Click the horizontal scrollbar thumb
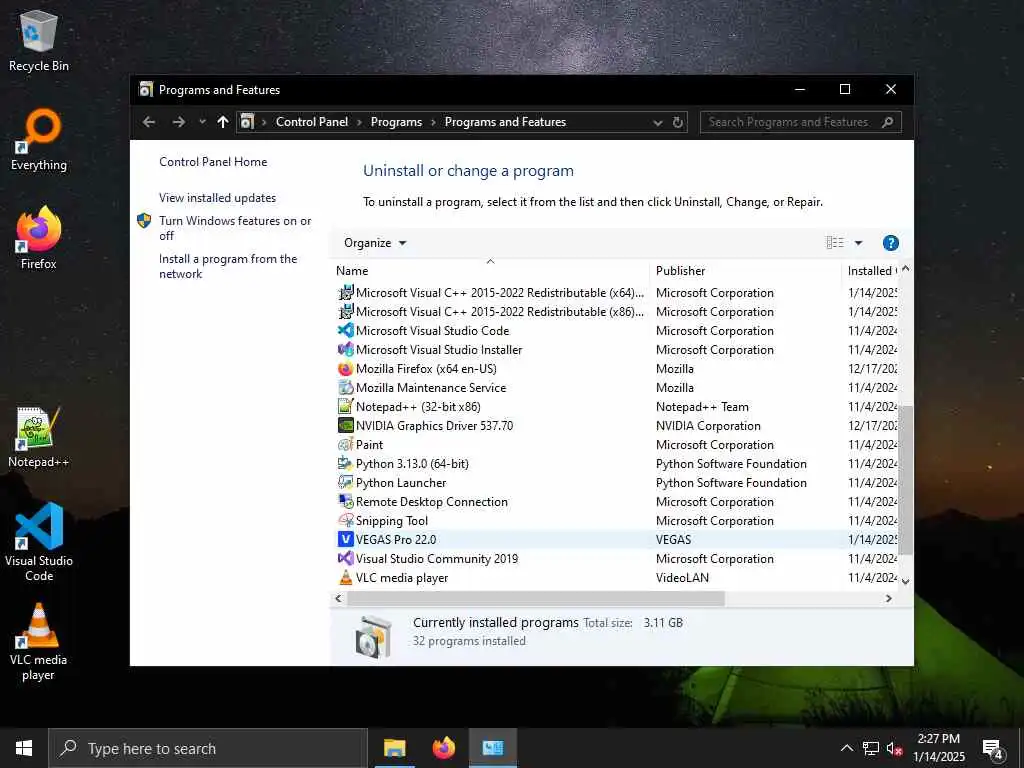Viewport: 1024px width, 768px height. click(x=536, y=598)
